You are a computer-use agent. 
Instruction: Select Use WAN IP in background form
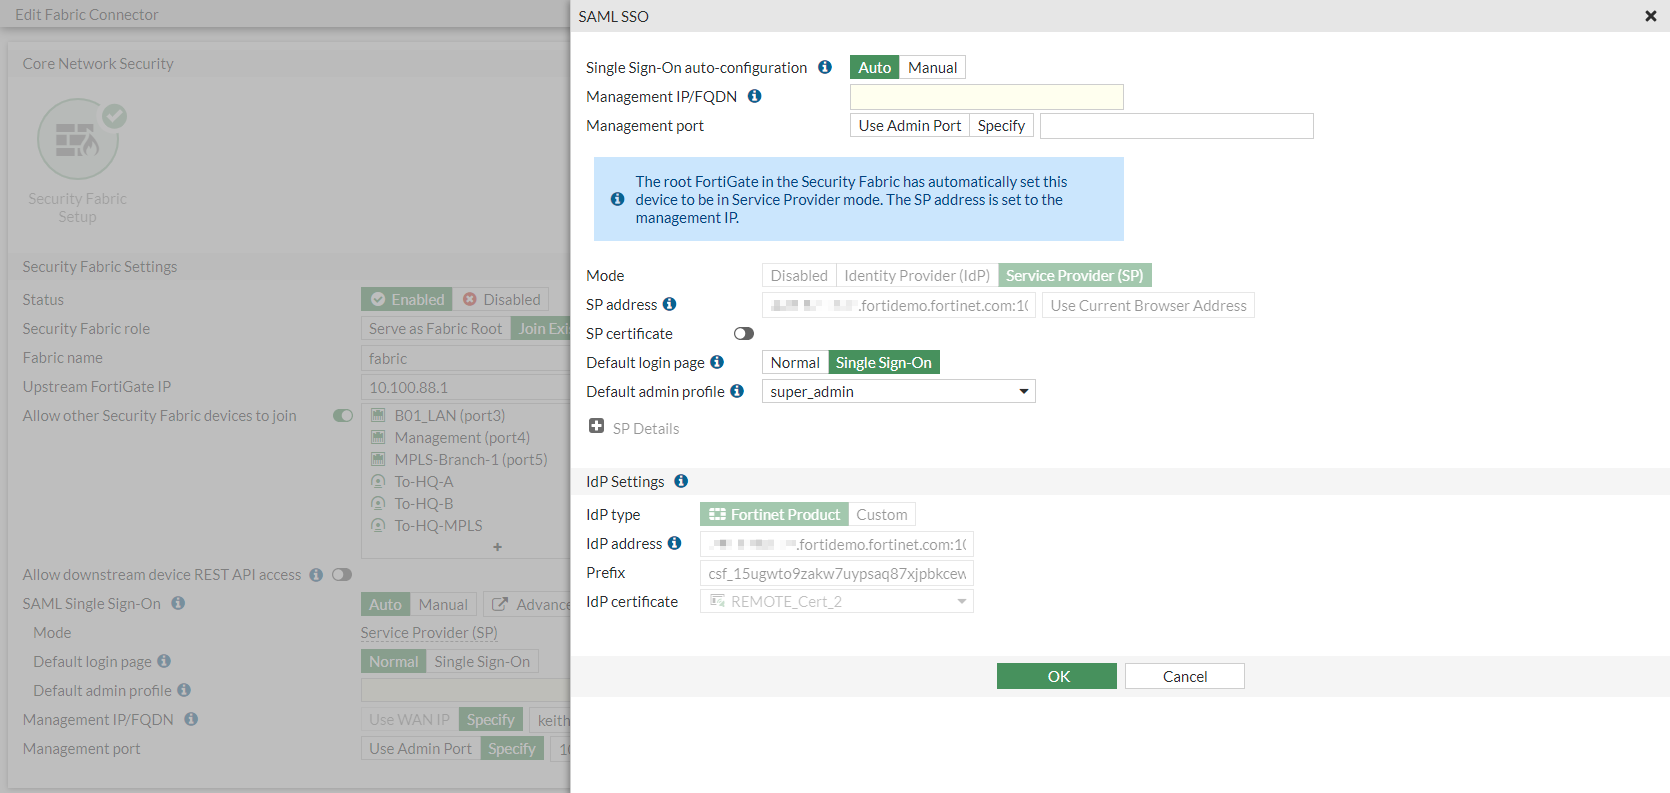(x=409, y=719)
